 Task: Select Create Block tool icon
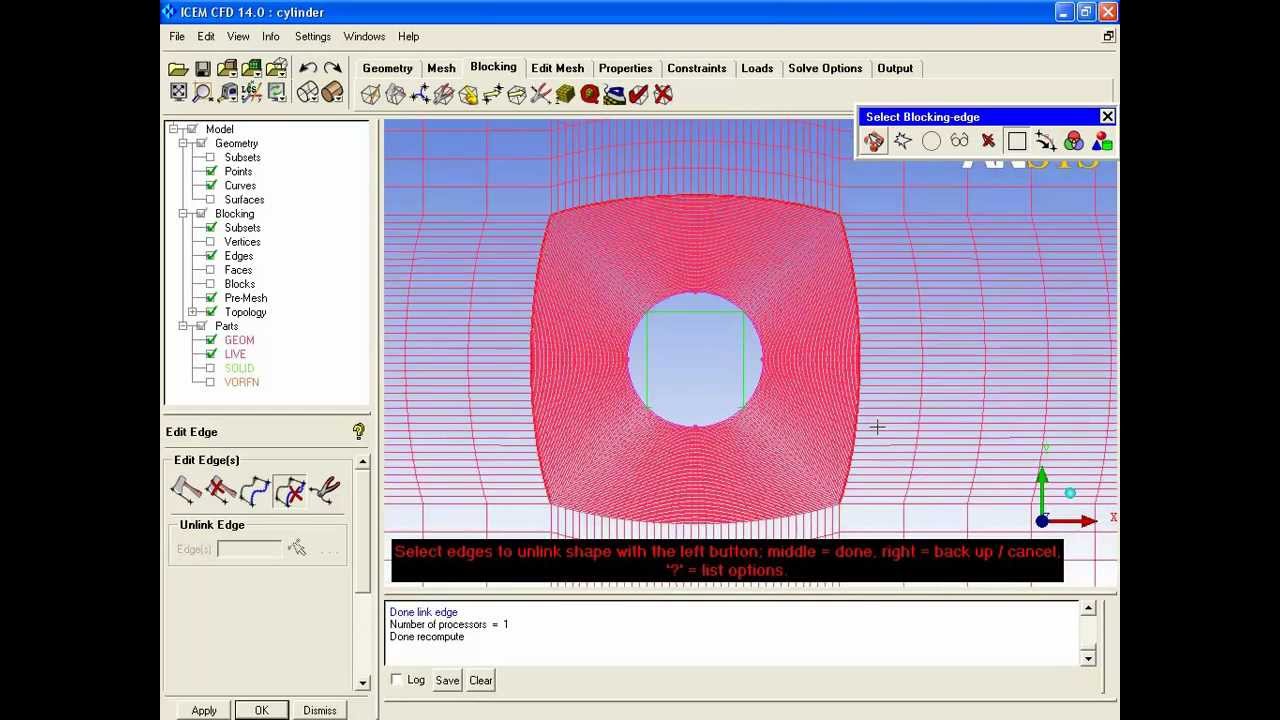(371, 95)
